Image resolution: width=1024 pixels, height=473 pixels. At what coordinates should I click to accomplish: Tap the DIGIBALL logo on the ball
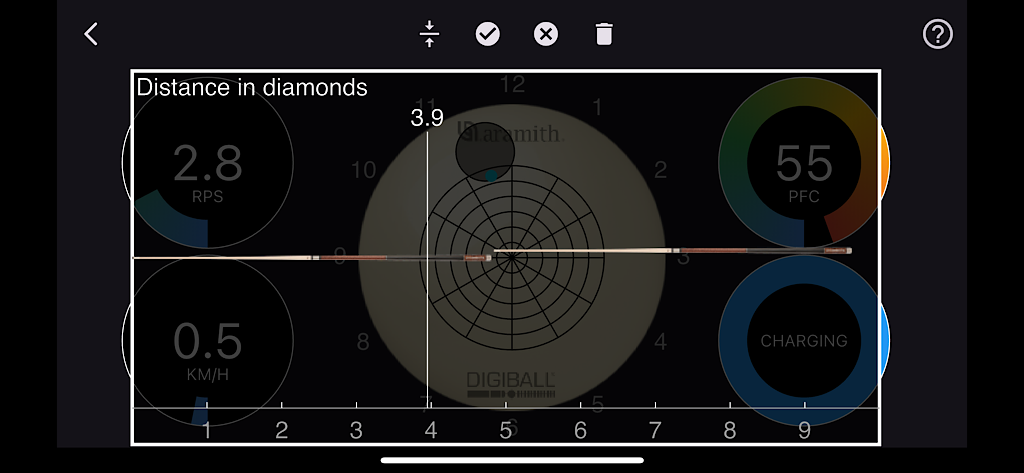point(511,380)
